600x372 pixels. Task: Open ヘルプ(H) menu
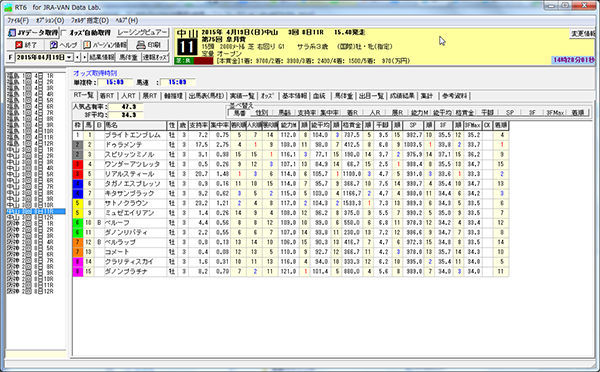coord(127,20)
